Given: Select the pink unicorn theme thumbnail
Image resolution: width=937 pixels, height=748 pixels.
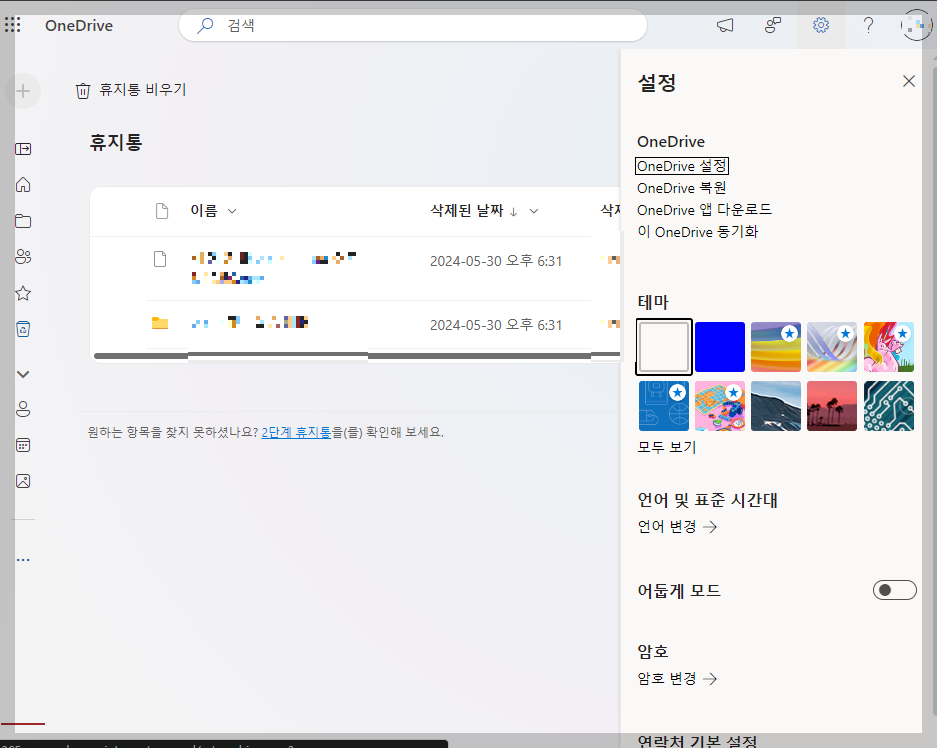Looking at the screenshot, I should click(x=889, y=347).
